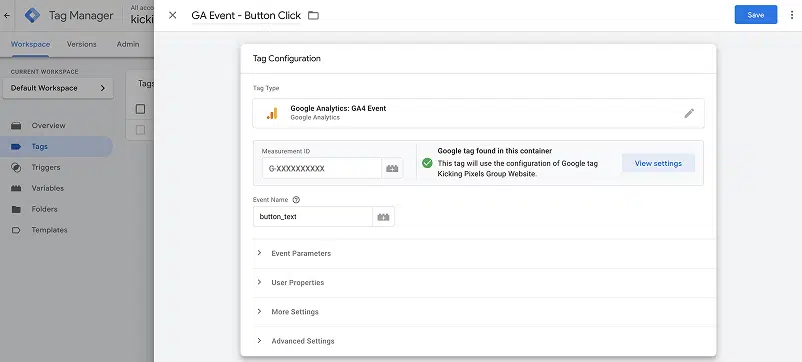Open Templates in the sidebar

pos(57,230)
